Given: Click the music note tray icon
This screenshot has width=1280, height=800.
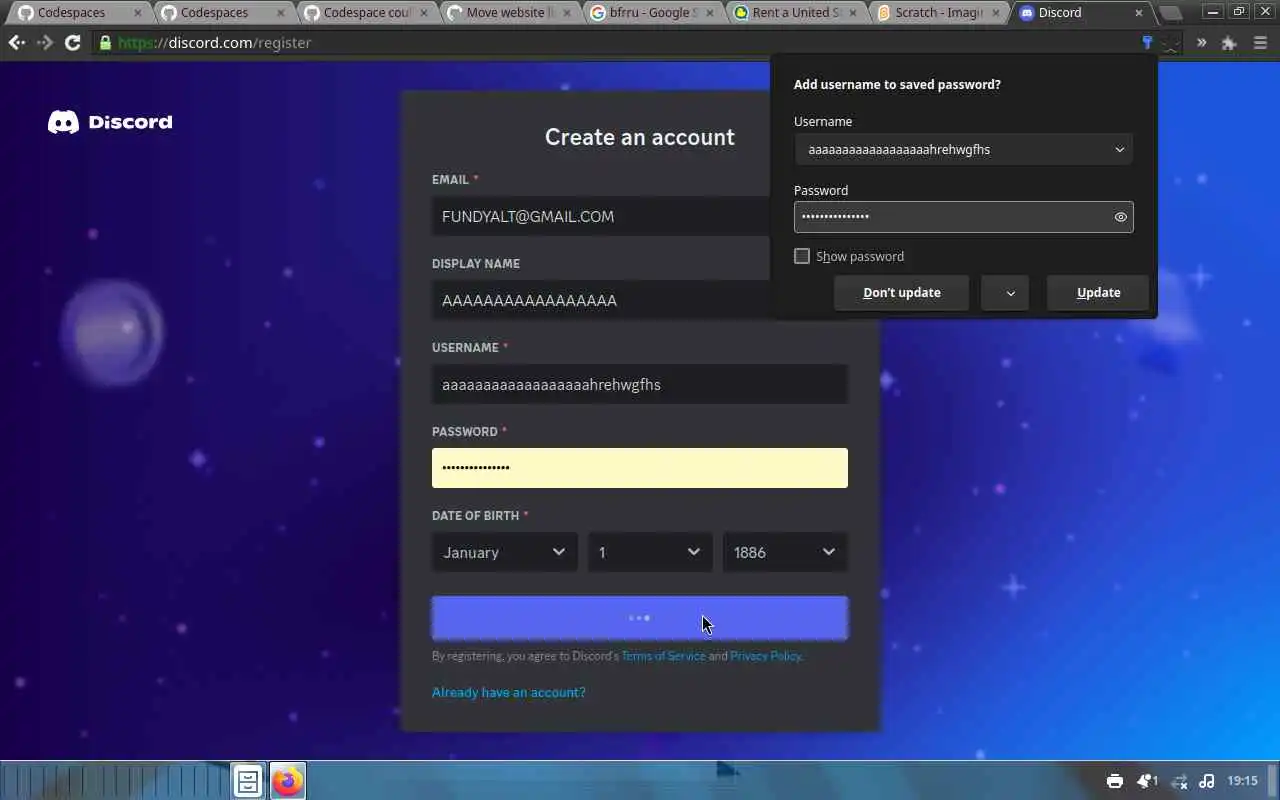Looking at the screenshot, I should click(1207, 781).
